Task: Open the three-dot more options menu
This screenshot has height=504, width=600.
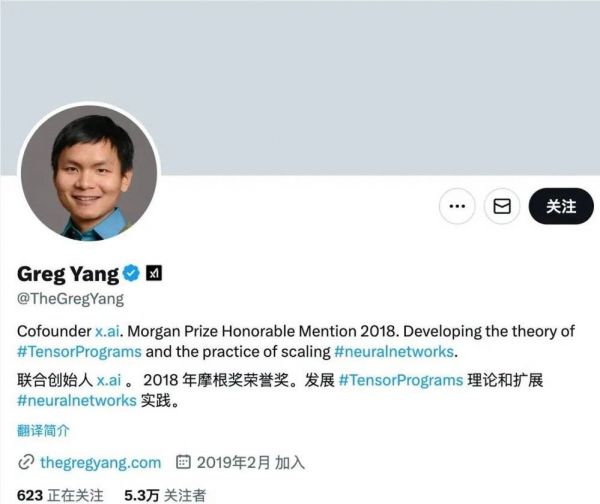Action: click(457, 206)
